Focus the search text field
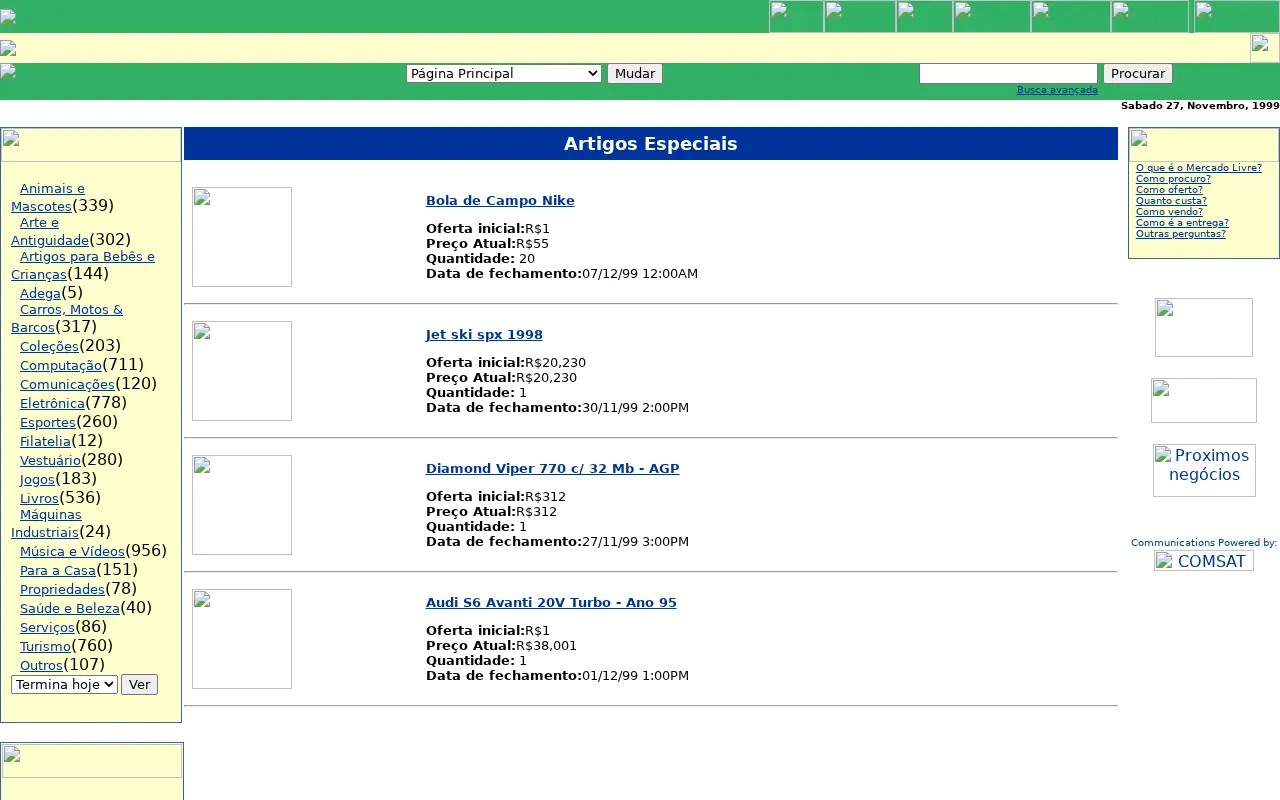 point(1008,73)
